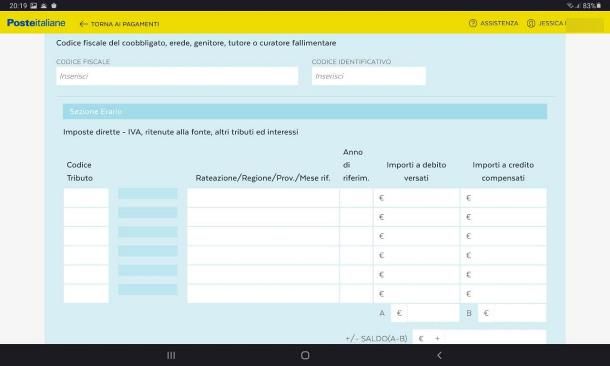This screenshot has width=610, height=366.
Task: Tap Android recent apps button
Action: (171, 355)
